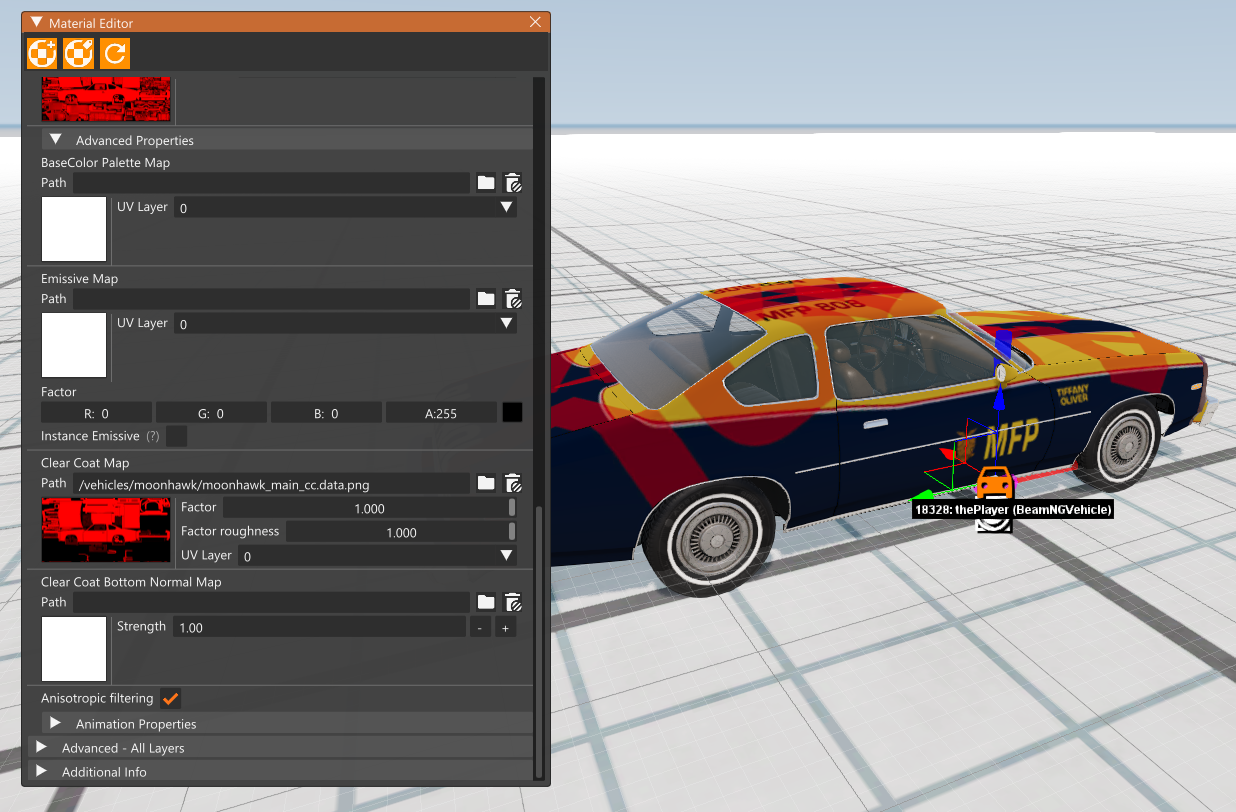1236x812 pixels.
Task: Click the second checkered material toolbar icon
Action: [x=78, y=53]
